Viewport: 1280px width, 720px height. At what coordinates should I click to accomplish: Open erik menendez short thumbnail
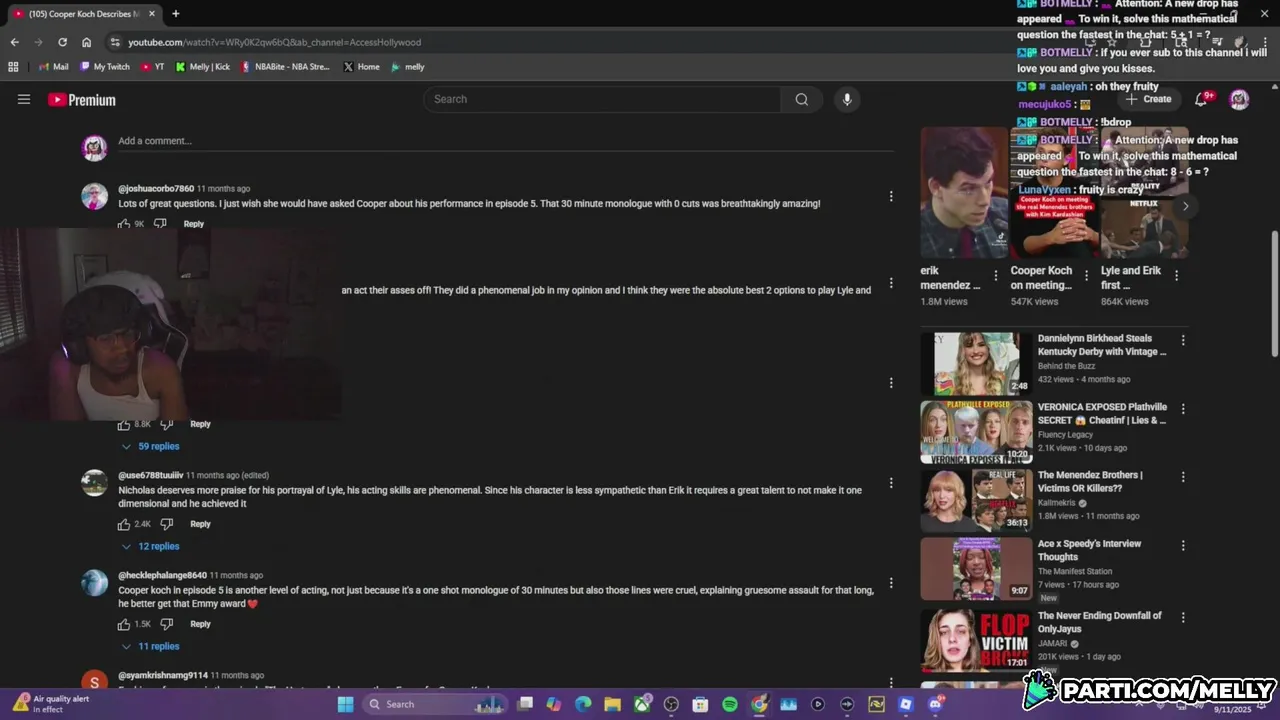(x=964, y=193)
